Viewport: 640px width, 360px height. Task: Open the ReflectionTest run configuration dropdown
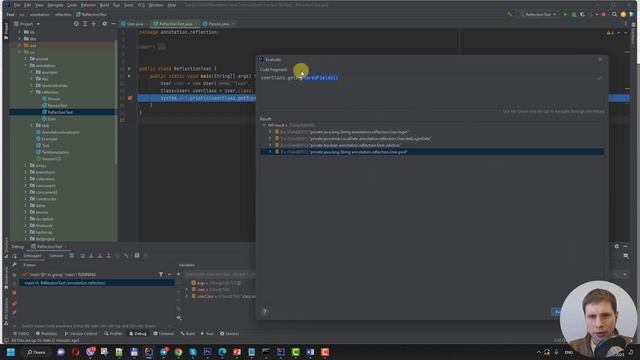click(x=538, y=14)
